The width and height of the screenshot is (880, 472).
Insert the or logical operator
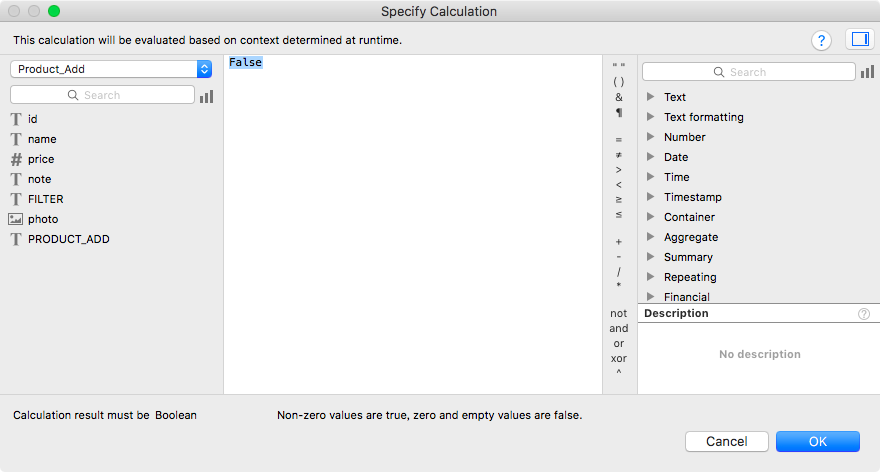pos(618,343)
